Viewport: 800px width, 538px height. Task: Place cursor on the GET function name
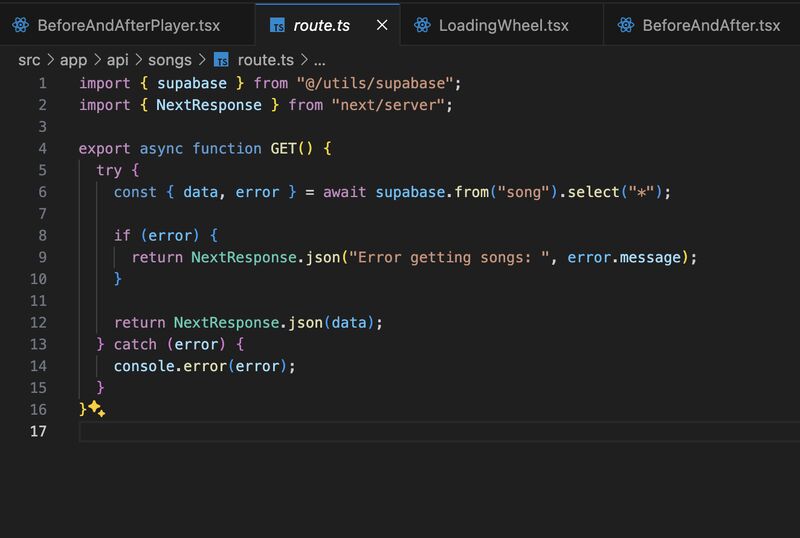(284, 148)
